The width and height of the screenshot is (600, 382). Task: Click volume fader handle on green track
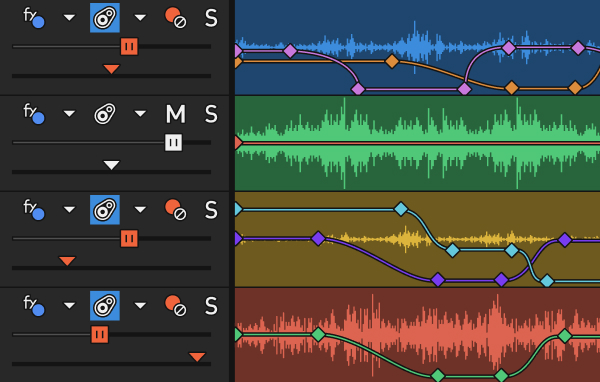pos(173,143)
